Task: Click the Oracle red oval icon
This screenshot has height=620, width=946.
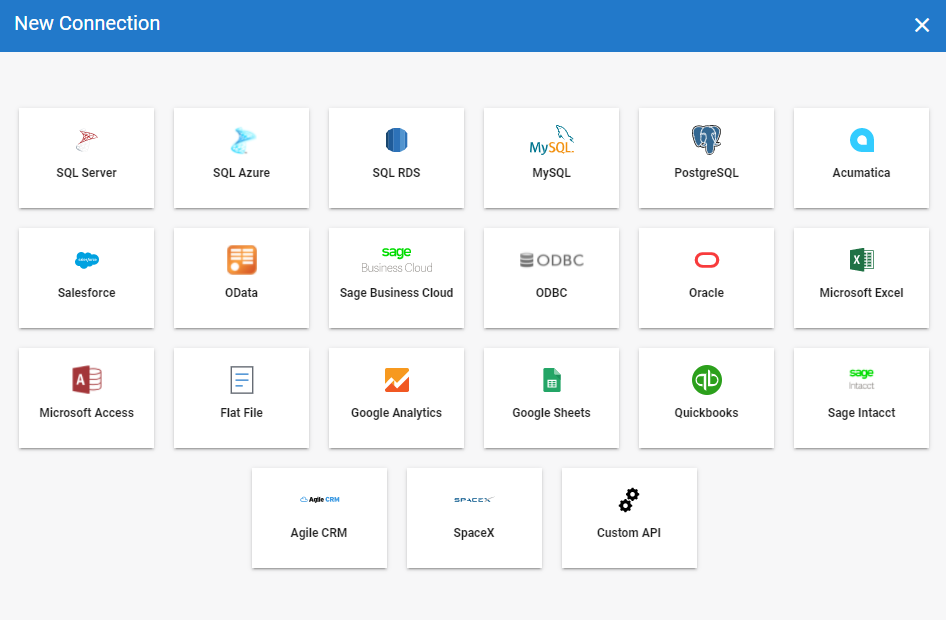Action: pos(706,261)
